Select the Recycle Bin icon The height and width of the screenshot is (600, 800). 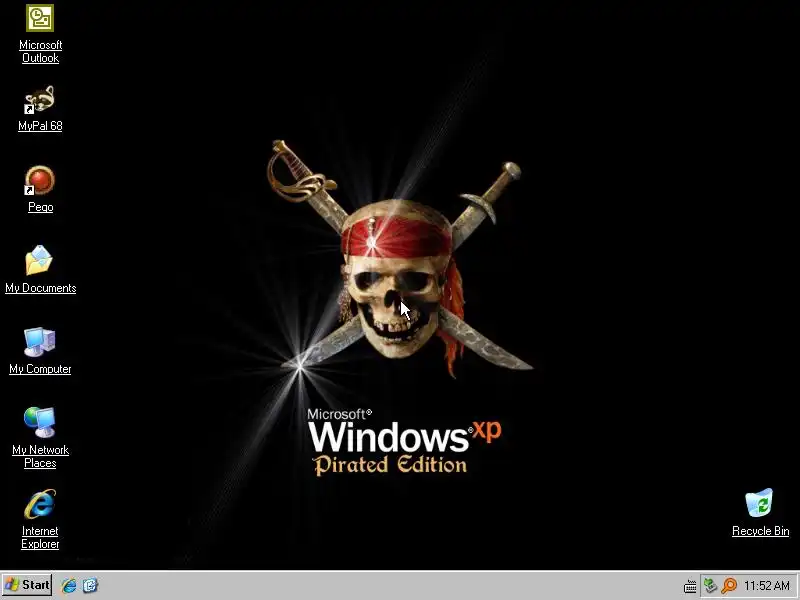click(759, 503)
